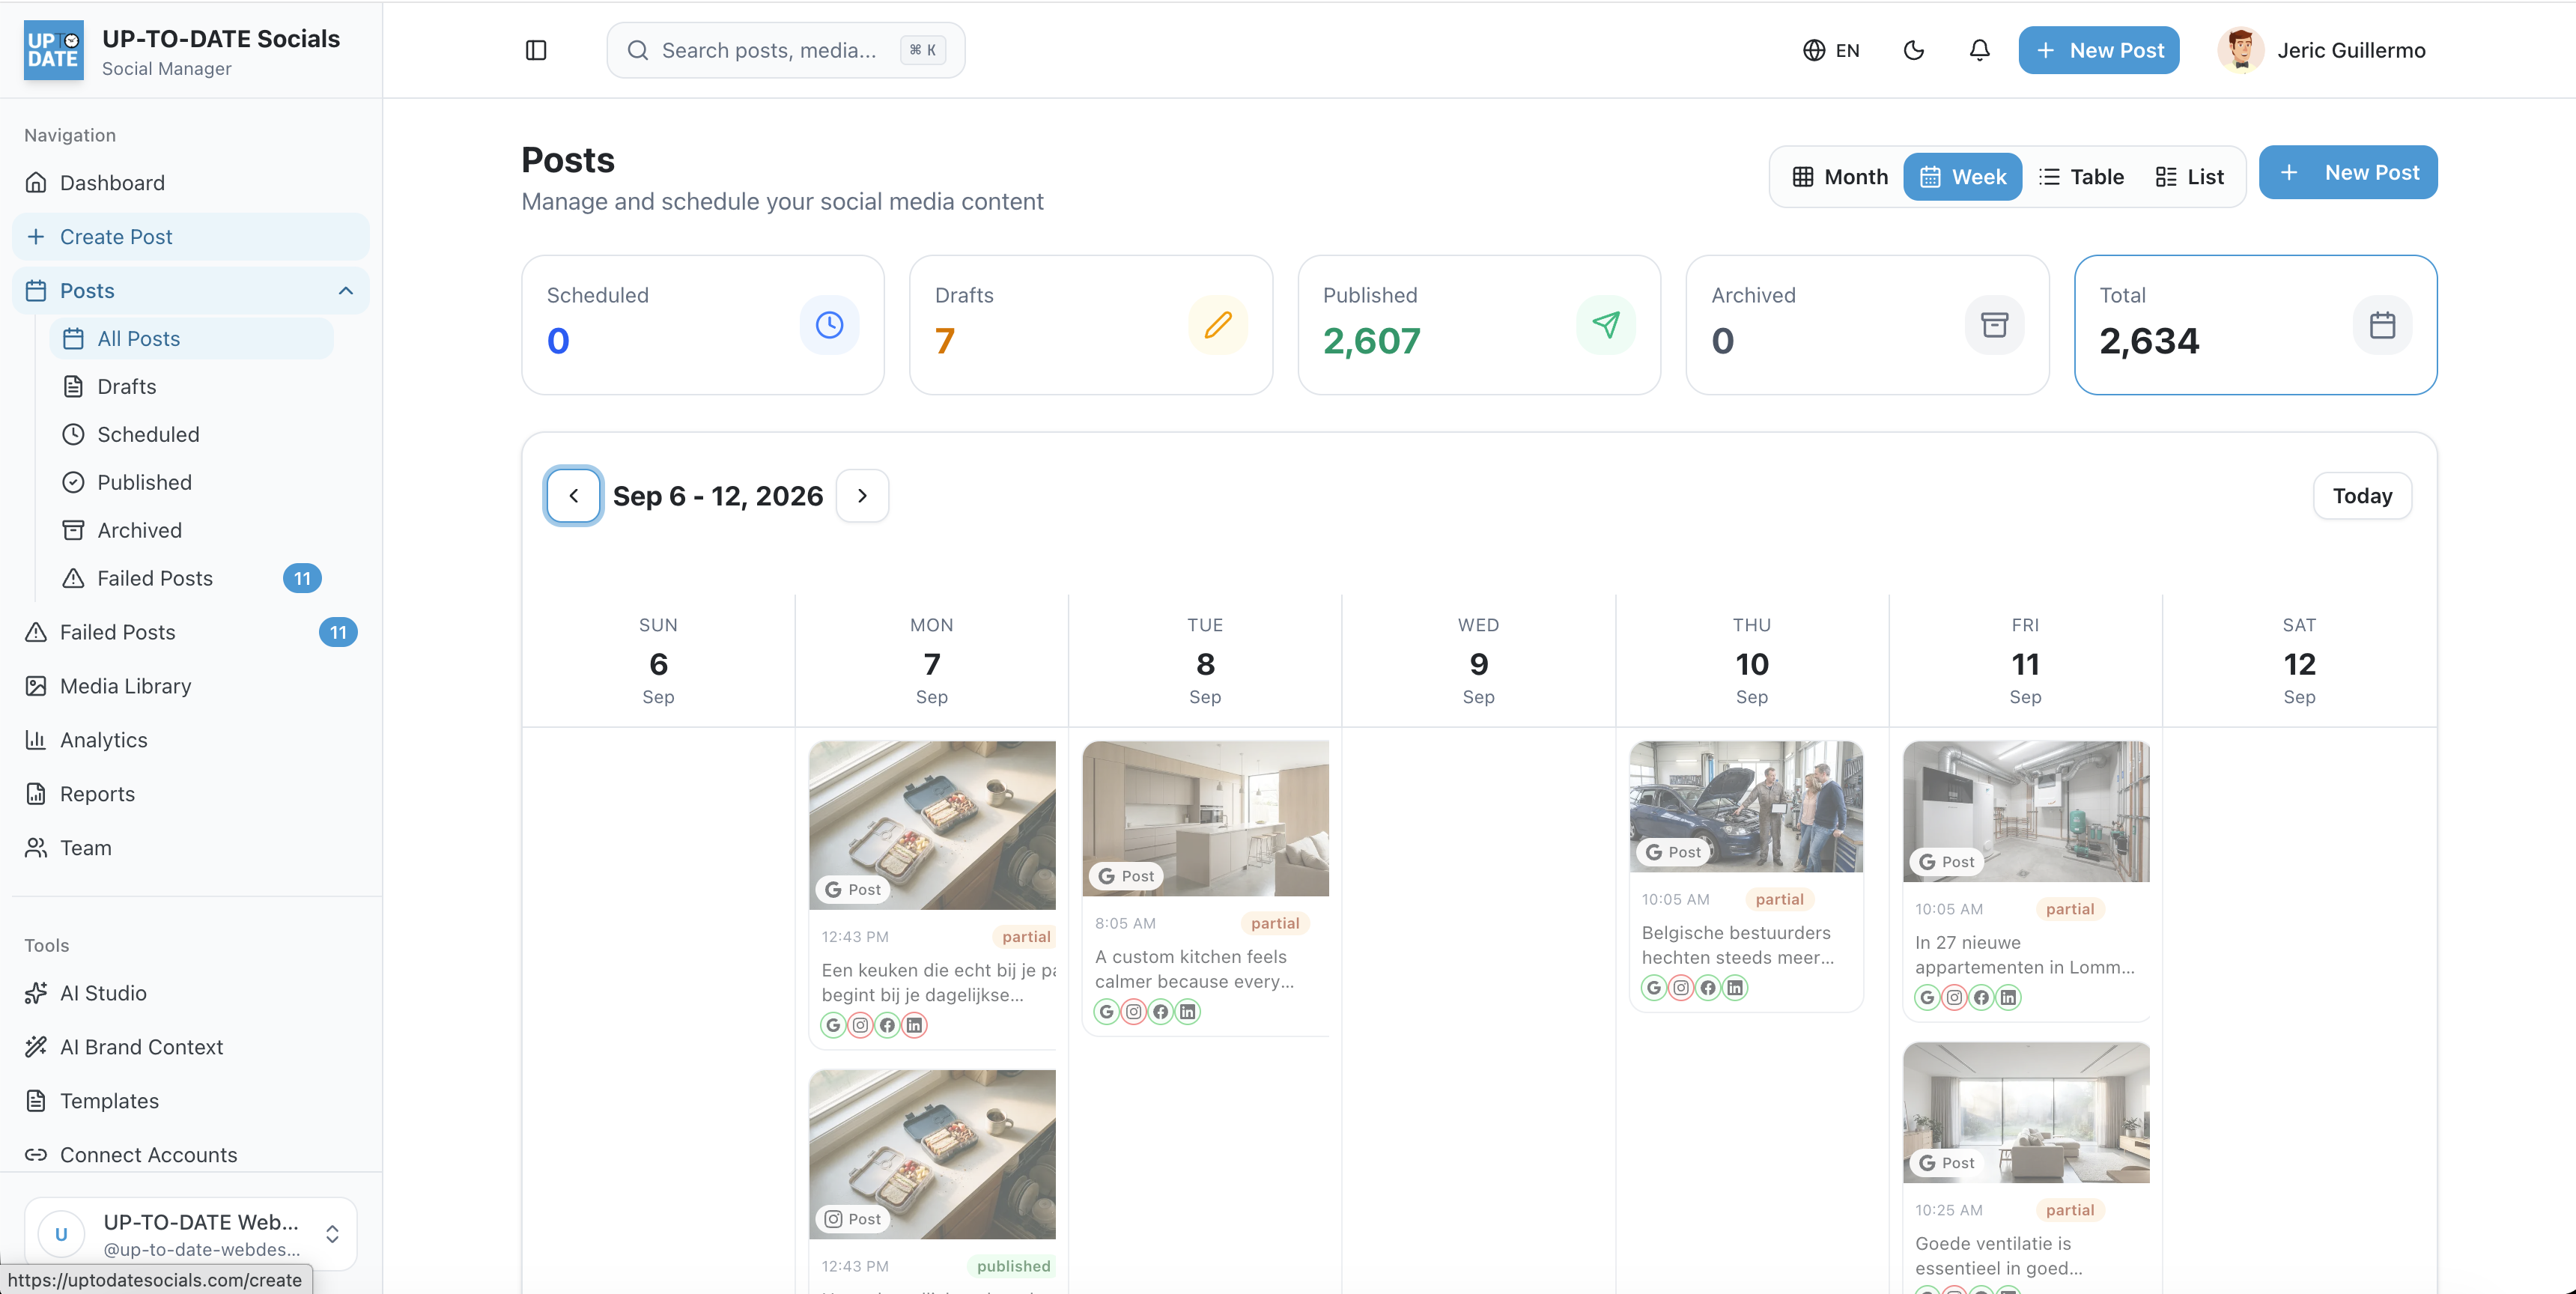Switch to List view

[x=2190, y=177]
